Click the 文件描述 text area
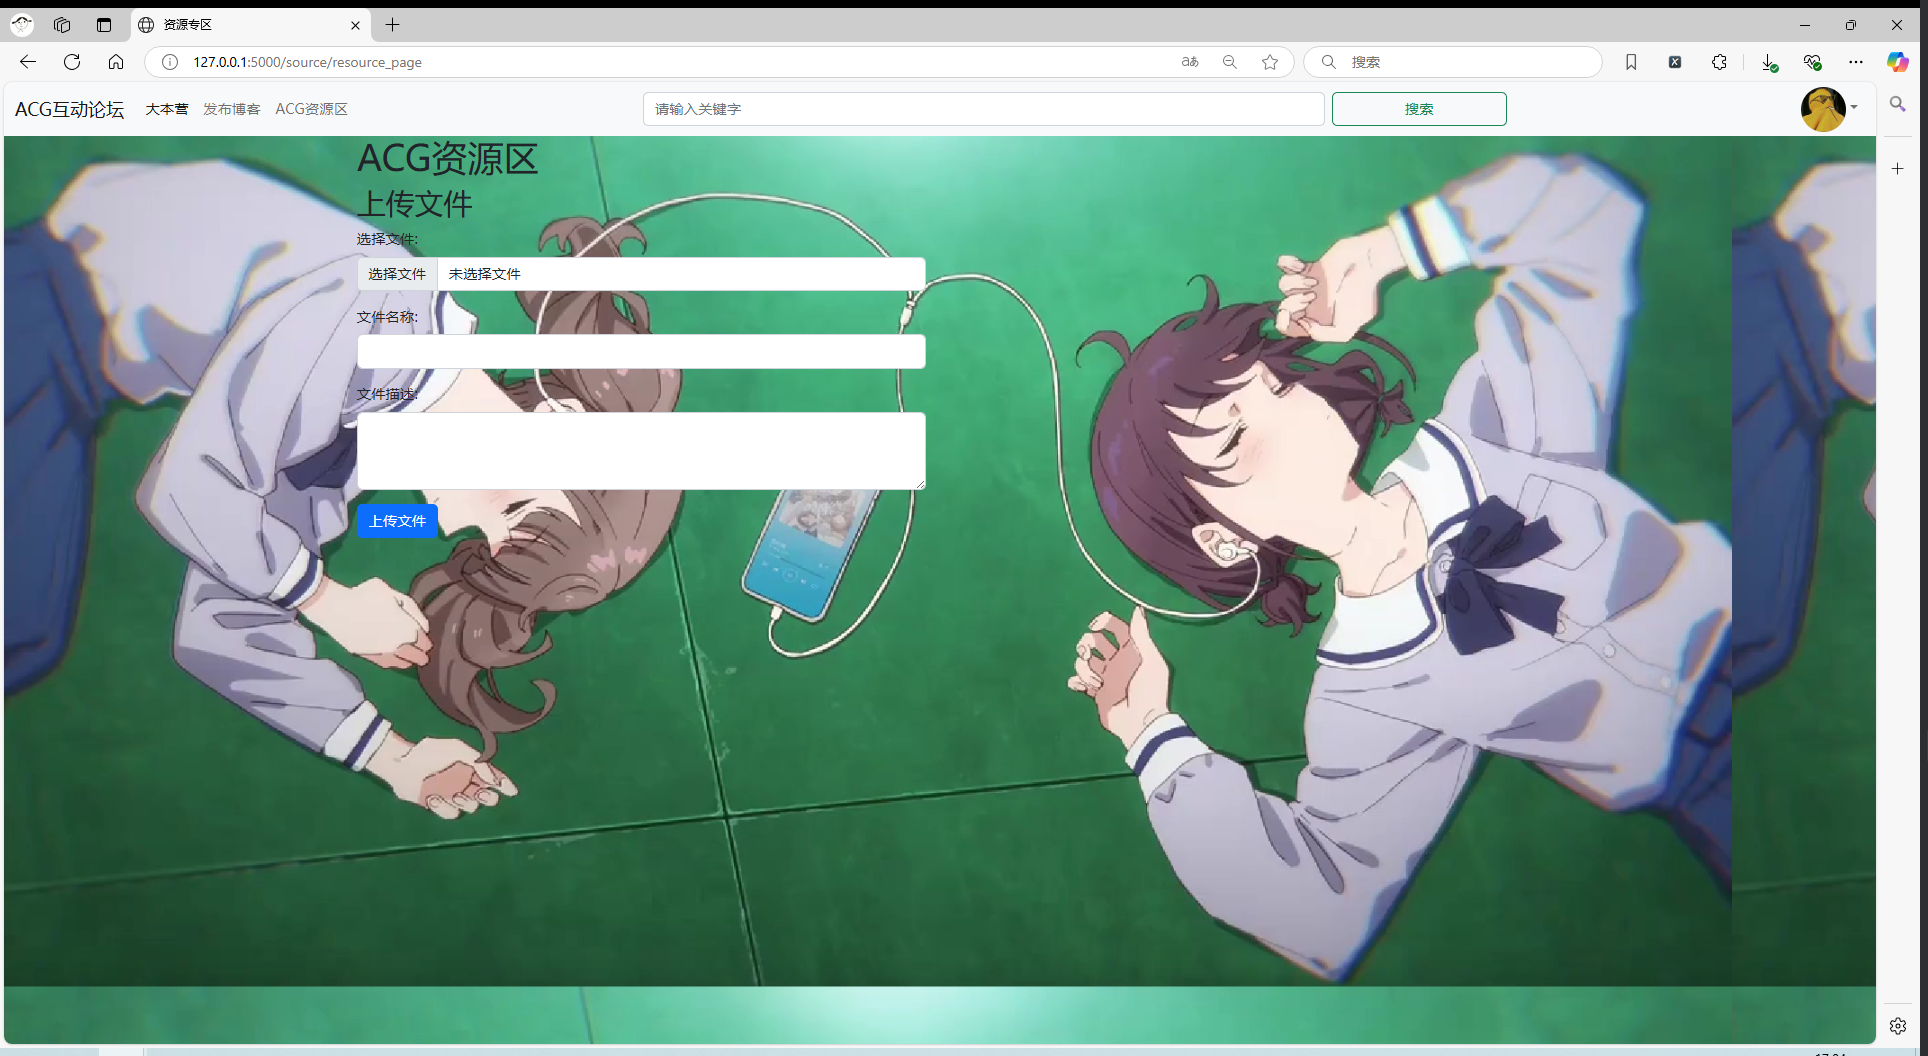Image resolution: width=1928 pixels, height=1056 pixels. click(641, 451)
